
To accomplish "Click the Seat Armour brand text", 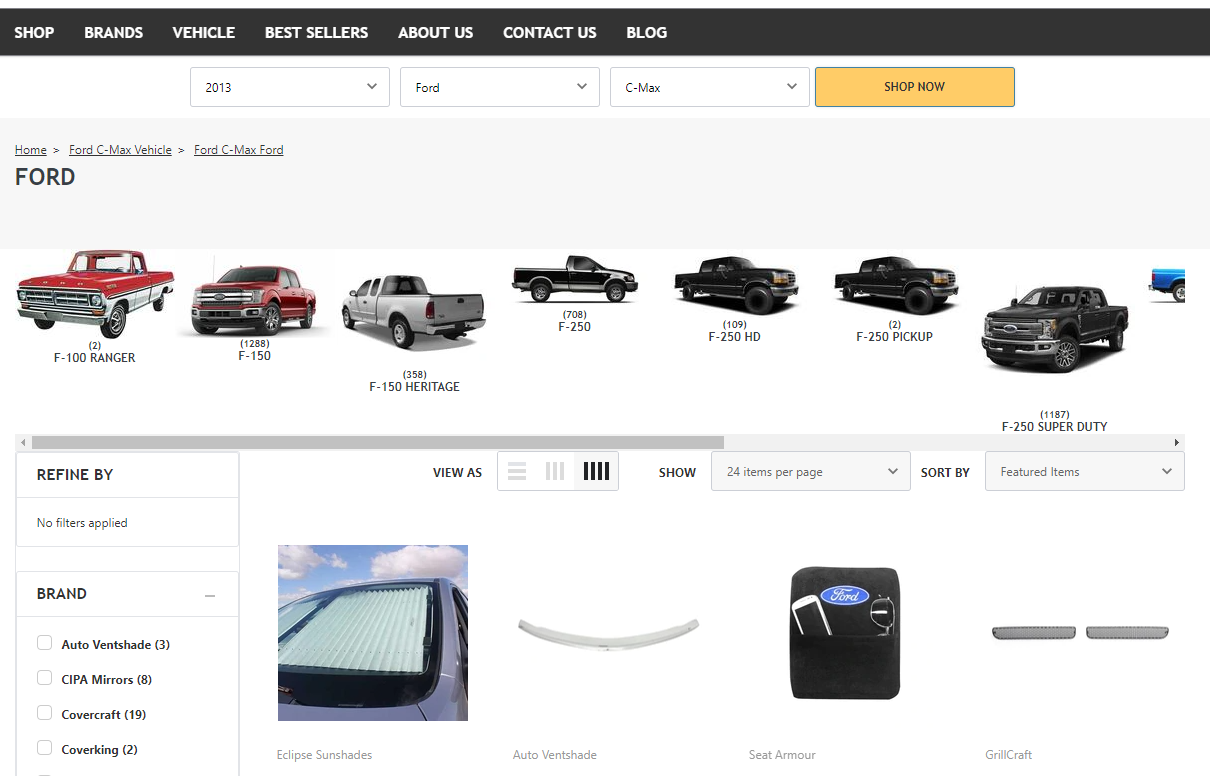I will tap(782, 755).
